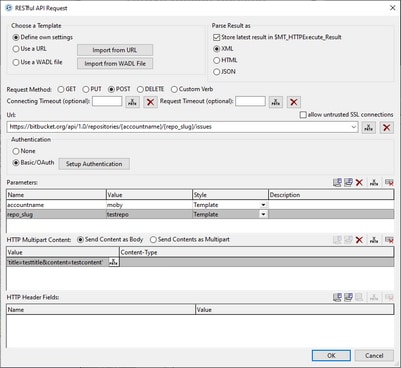
Task: Open Style dropdown for repo_slug parameter
Action: pyautogui.click(x=263, y=214)
